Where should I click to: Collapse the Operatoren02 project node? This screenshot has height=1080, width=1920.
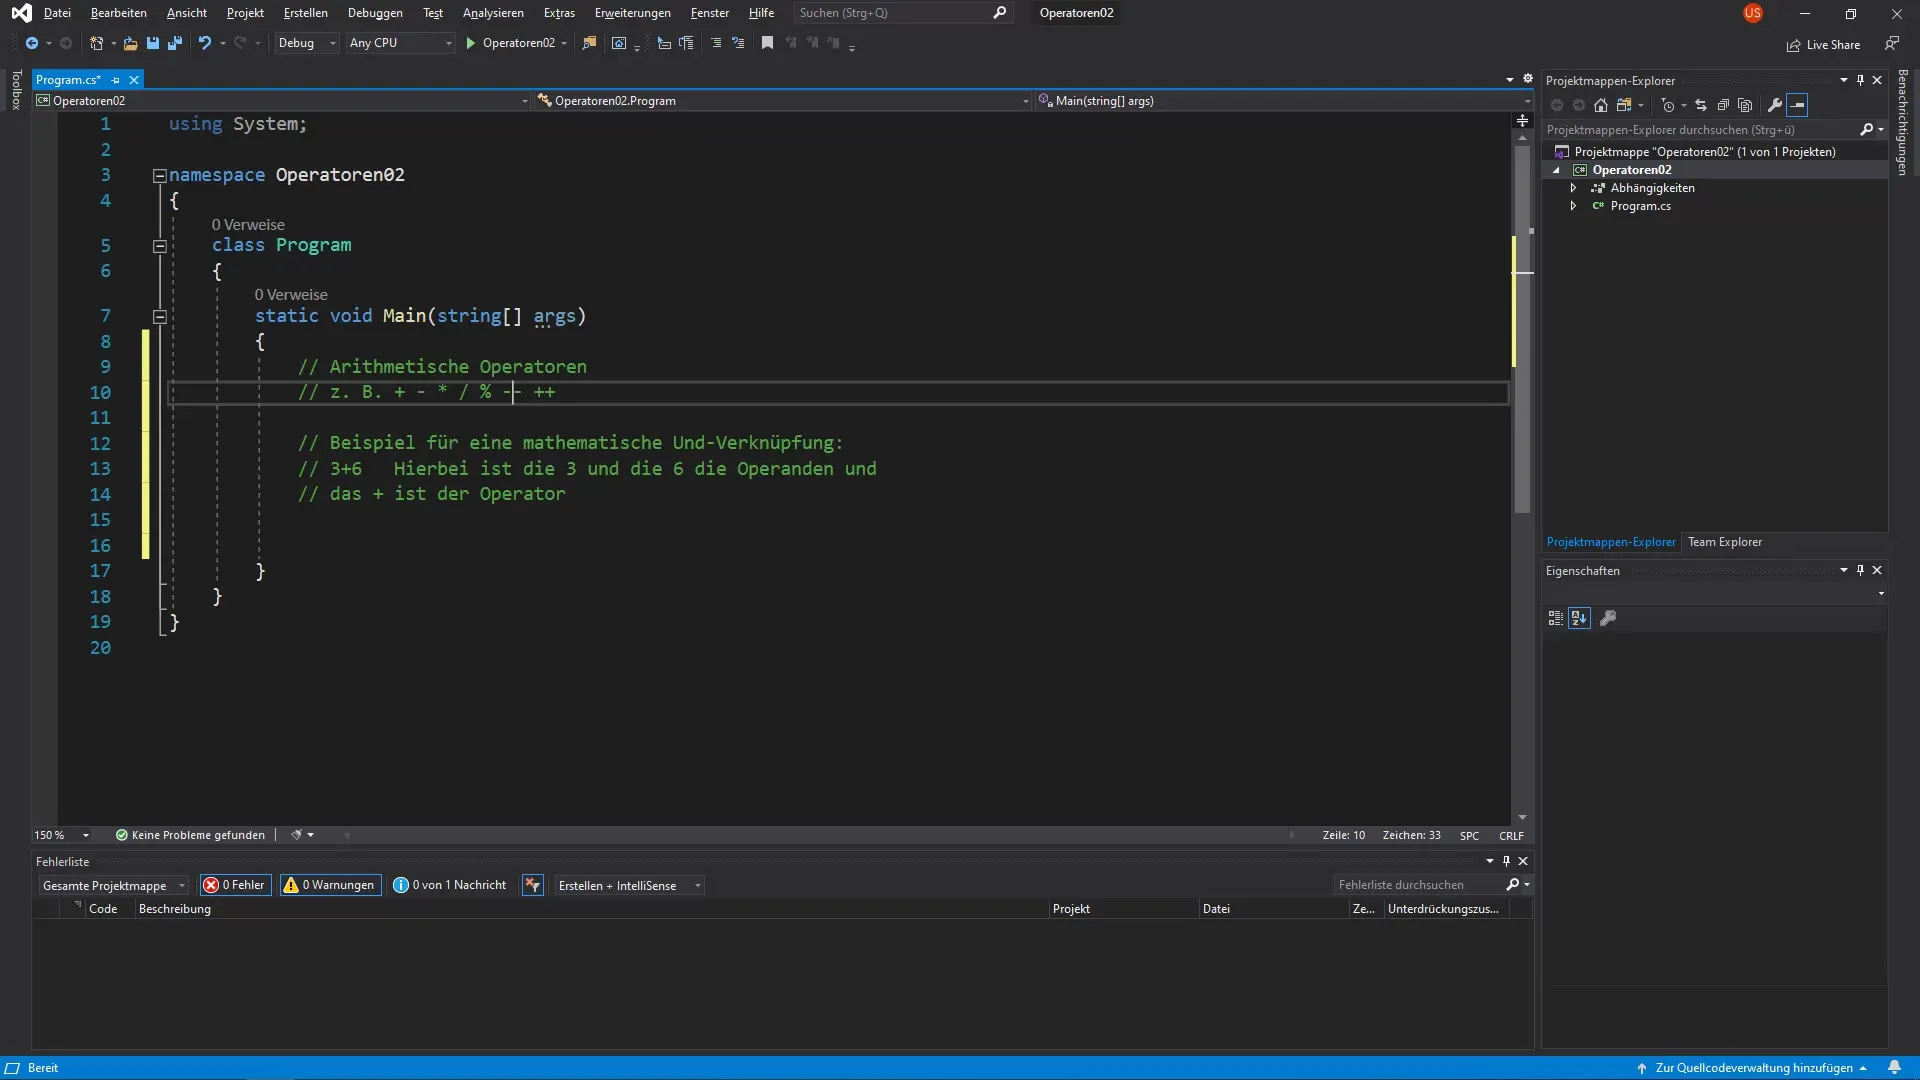(1556, 170)
